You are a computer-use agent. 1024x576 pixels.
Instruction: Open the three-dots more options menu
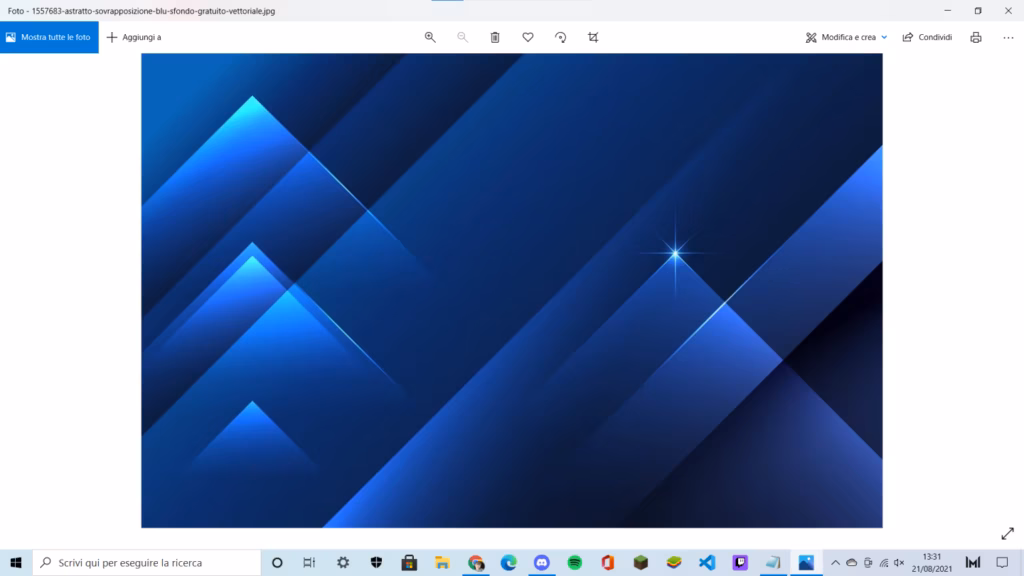point(1008,37)
